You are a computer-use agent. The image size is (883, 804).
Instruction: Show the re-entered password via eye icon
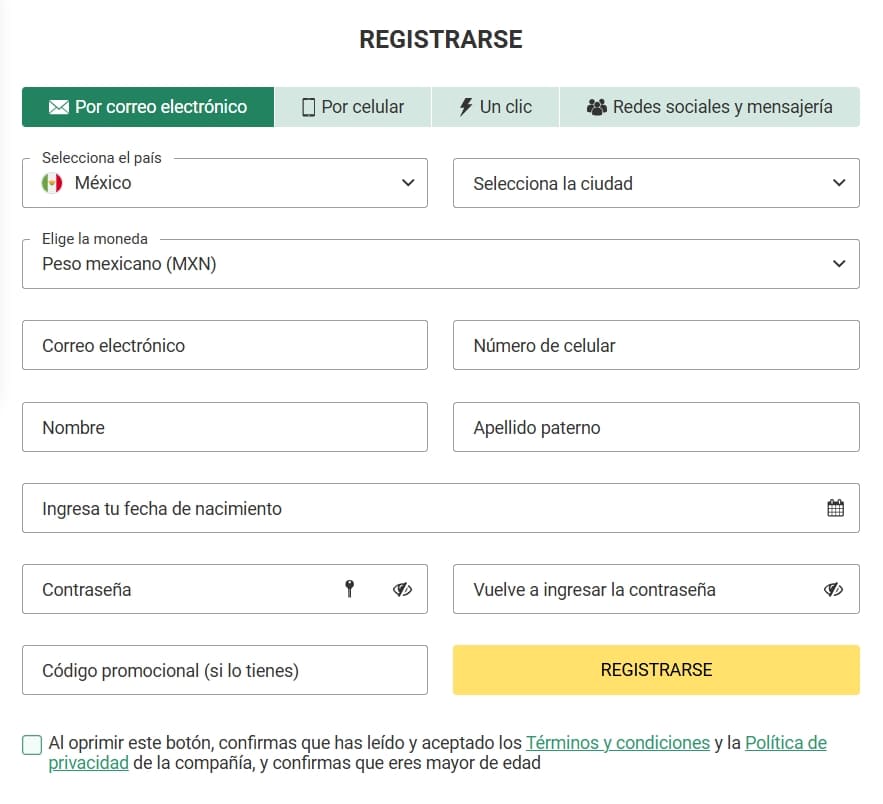pyautogui.click(x=833, y=589)
